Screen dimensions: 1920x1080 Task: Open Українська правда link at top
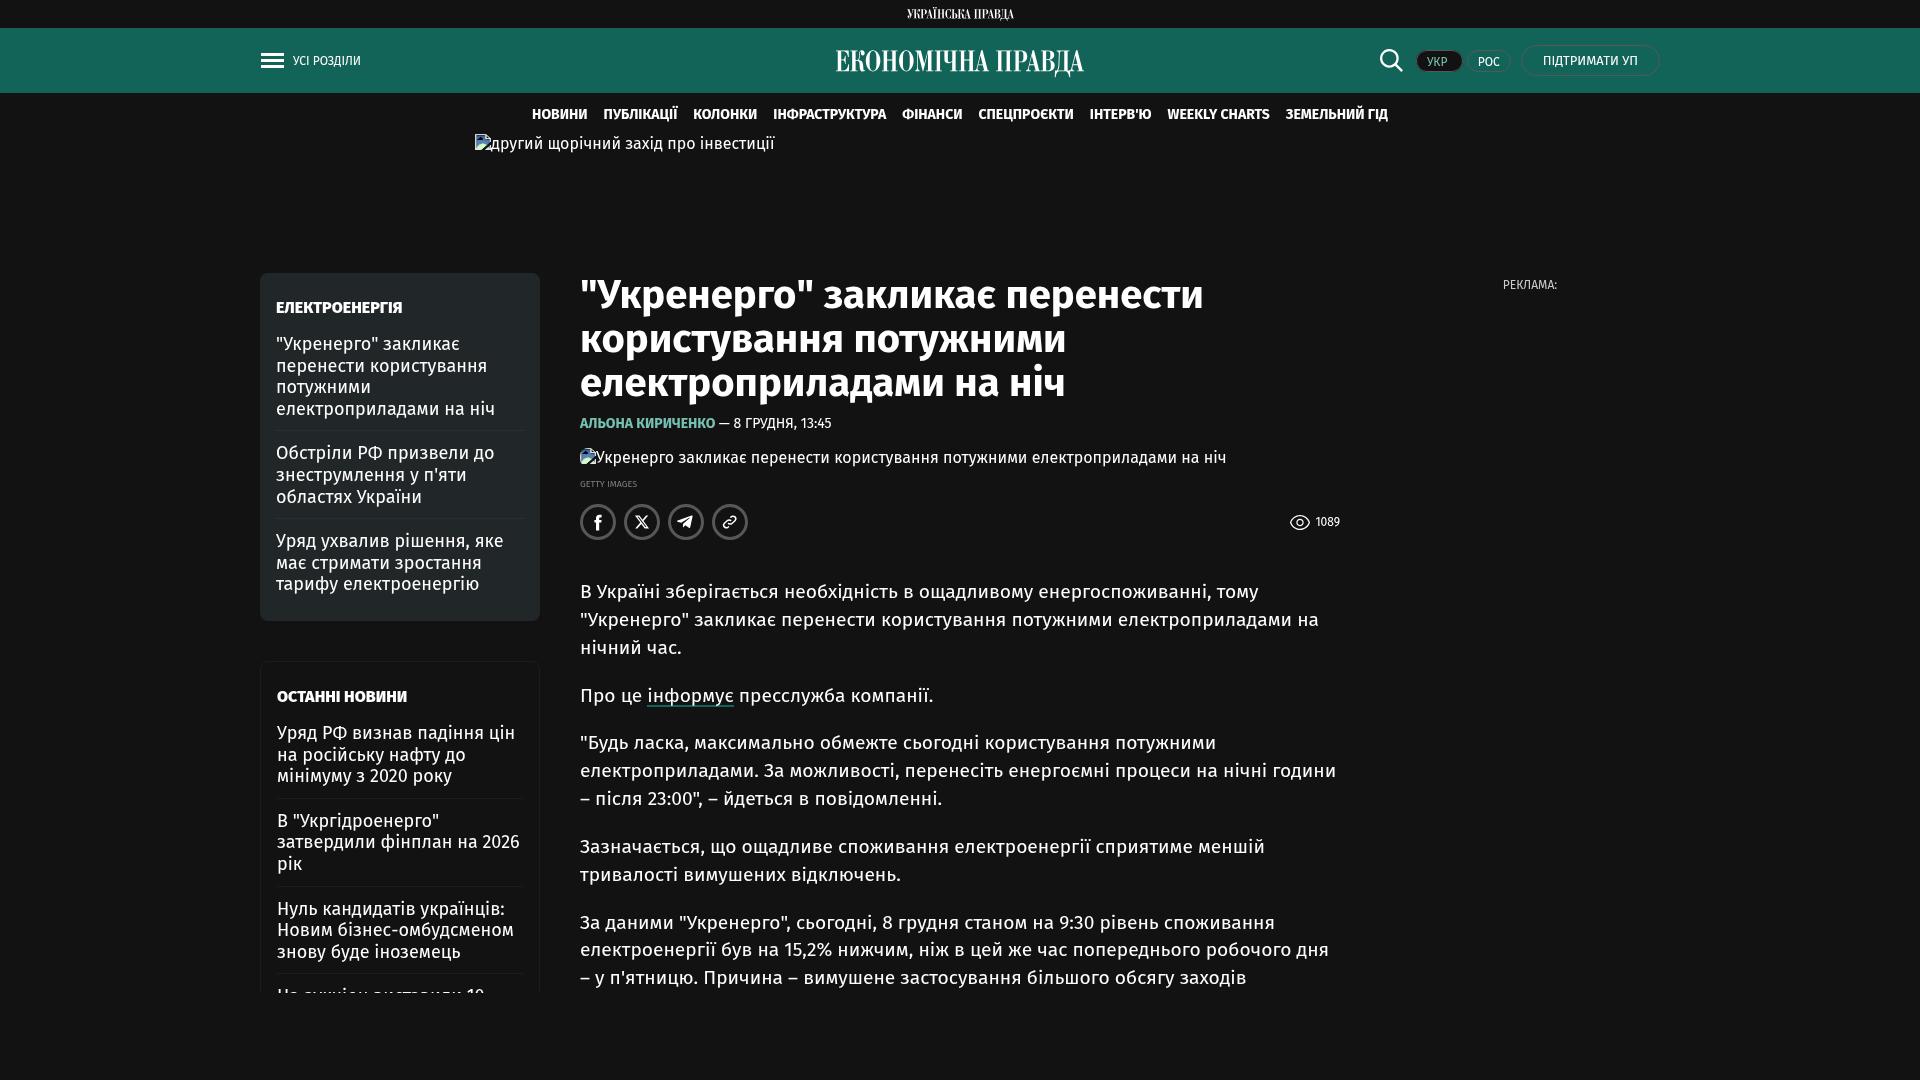point(959,14)
